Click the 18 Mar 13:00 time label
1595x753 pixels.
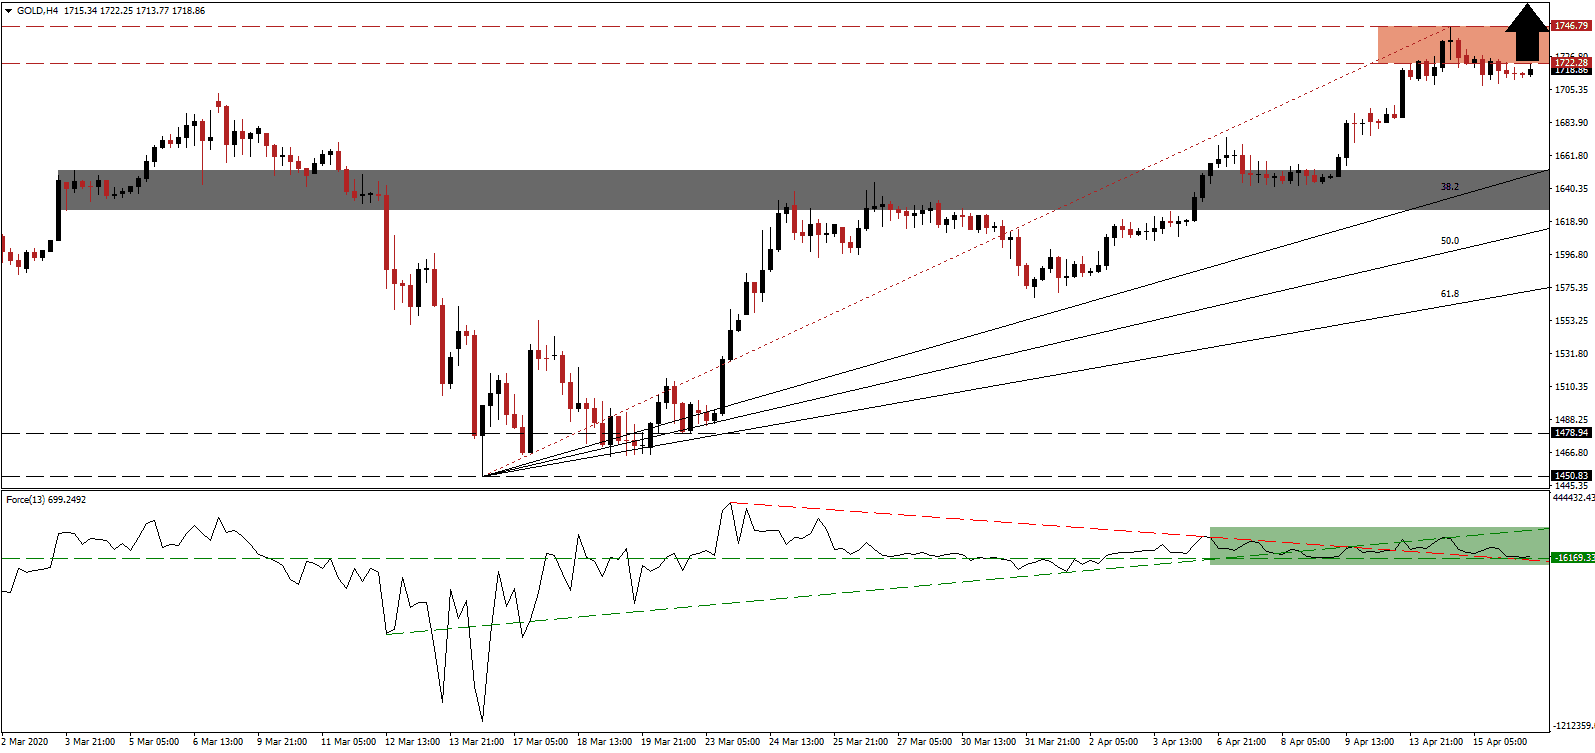pos(604,742)
